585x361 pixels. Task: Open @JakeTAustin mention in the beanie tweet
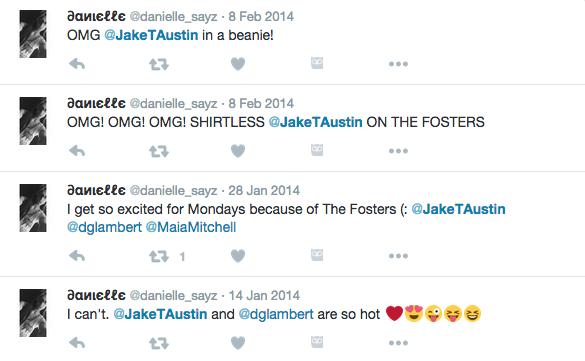click(x=151, y=35)
